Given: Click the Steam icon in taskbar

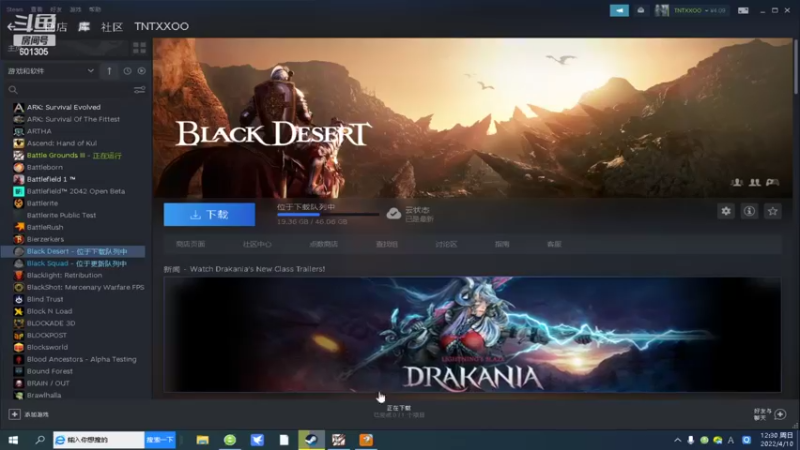Looking at the screenshot, I should coord(311,440).
